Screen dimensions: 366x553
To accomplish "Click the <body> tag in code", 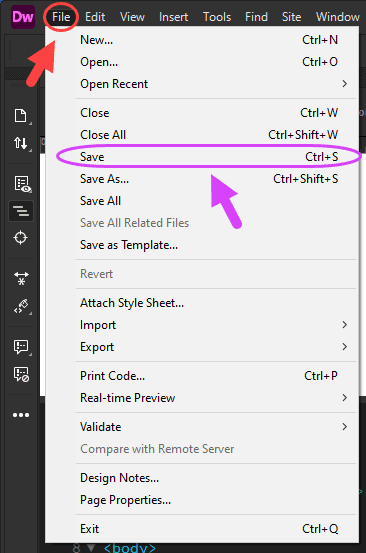I will tap(129, 548).
